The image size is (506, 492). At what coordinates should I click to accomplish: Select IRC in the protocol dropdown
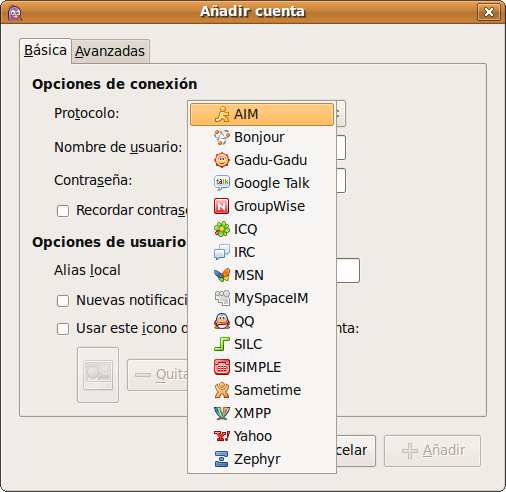262,252
